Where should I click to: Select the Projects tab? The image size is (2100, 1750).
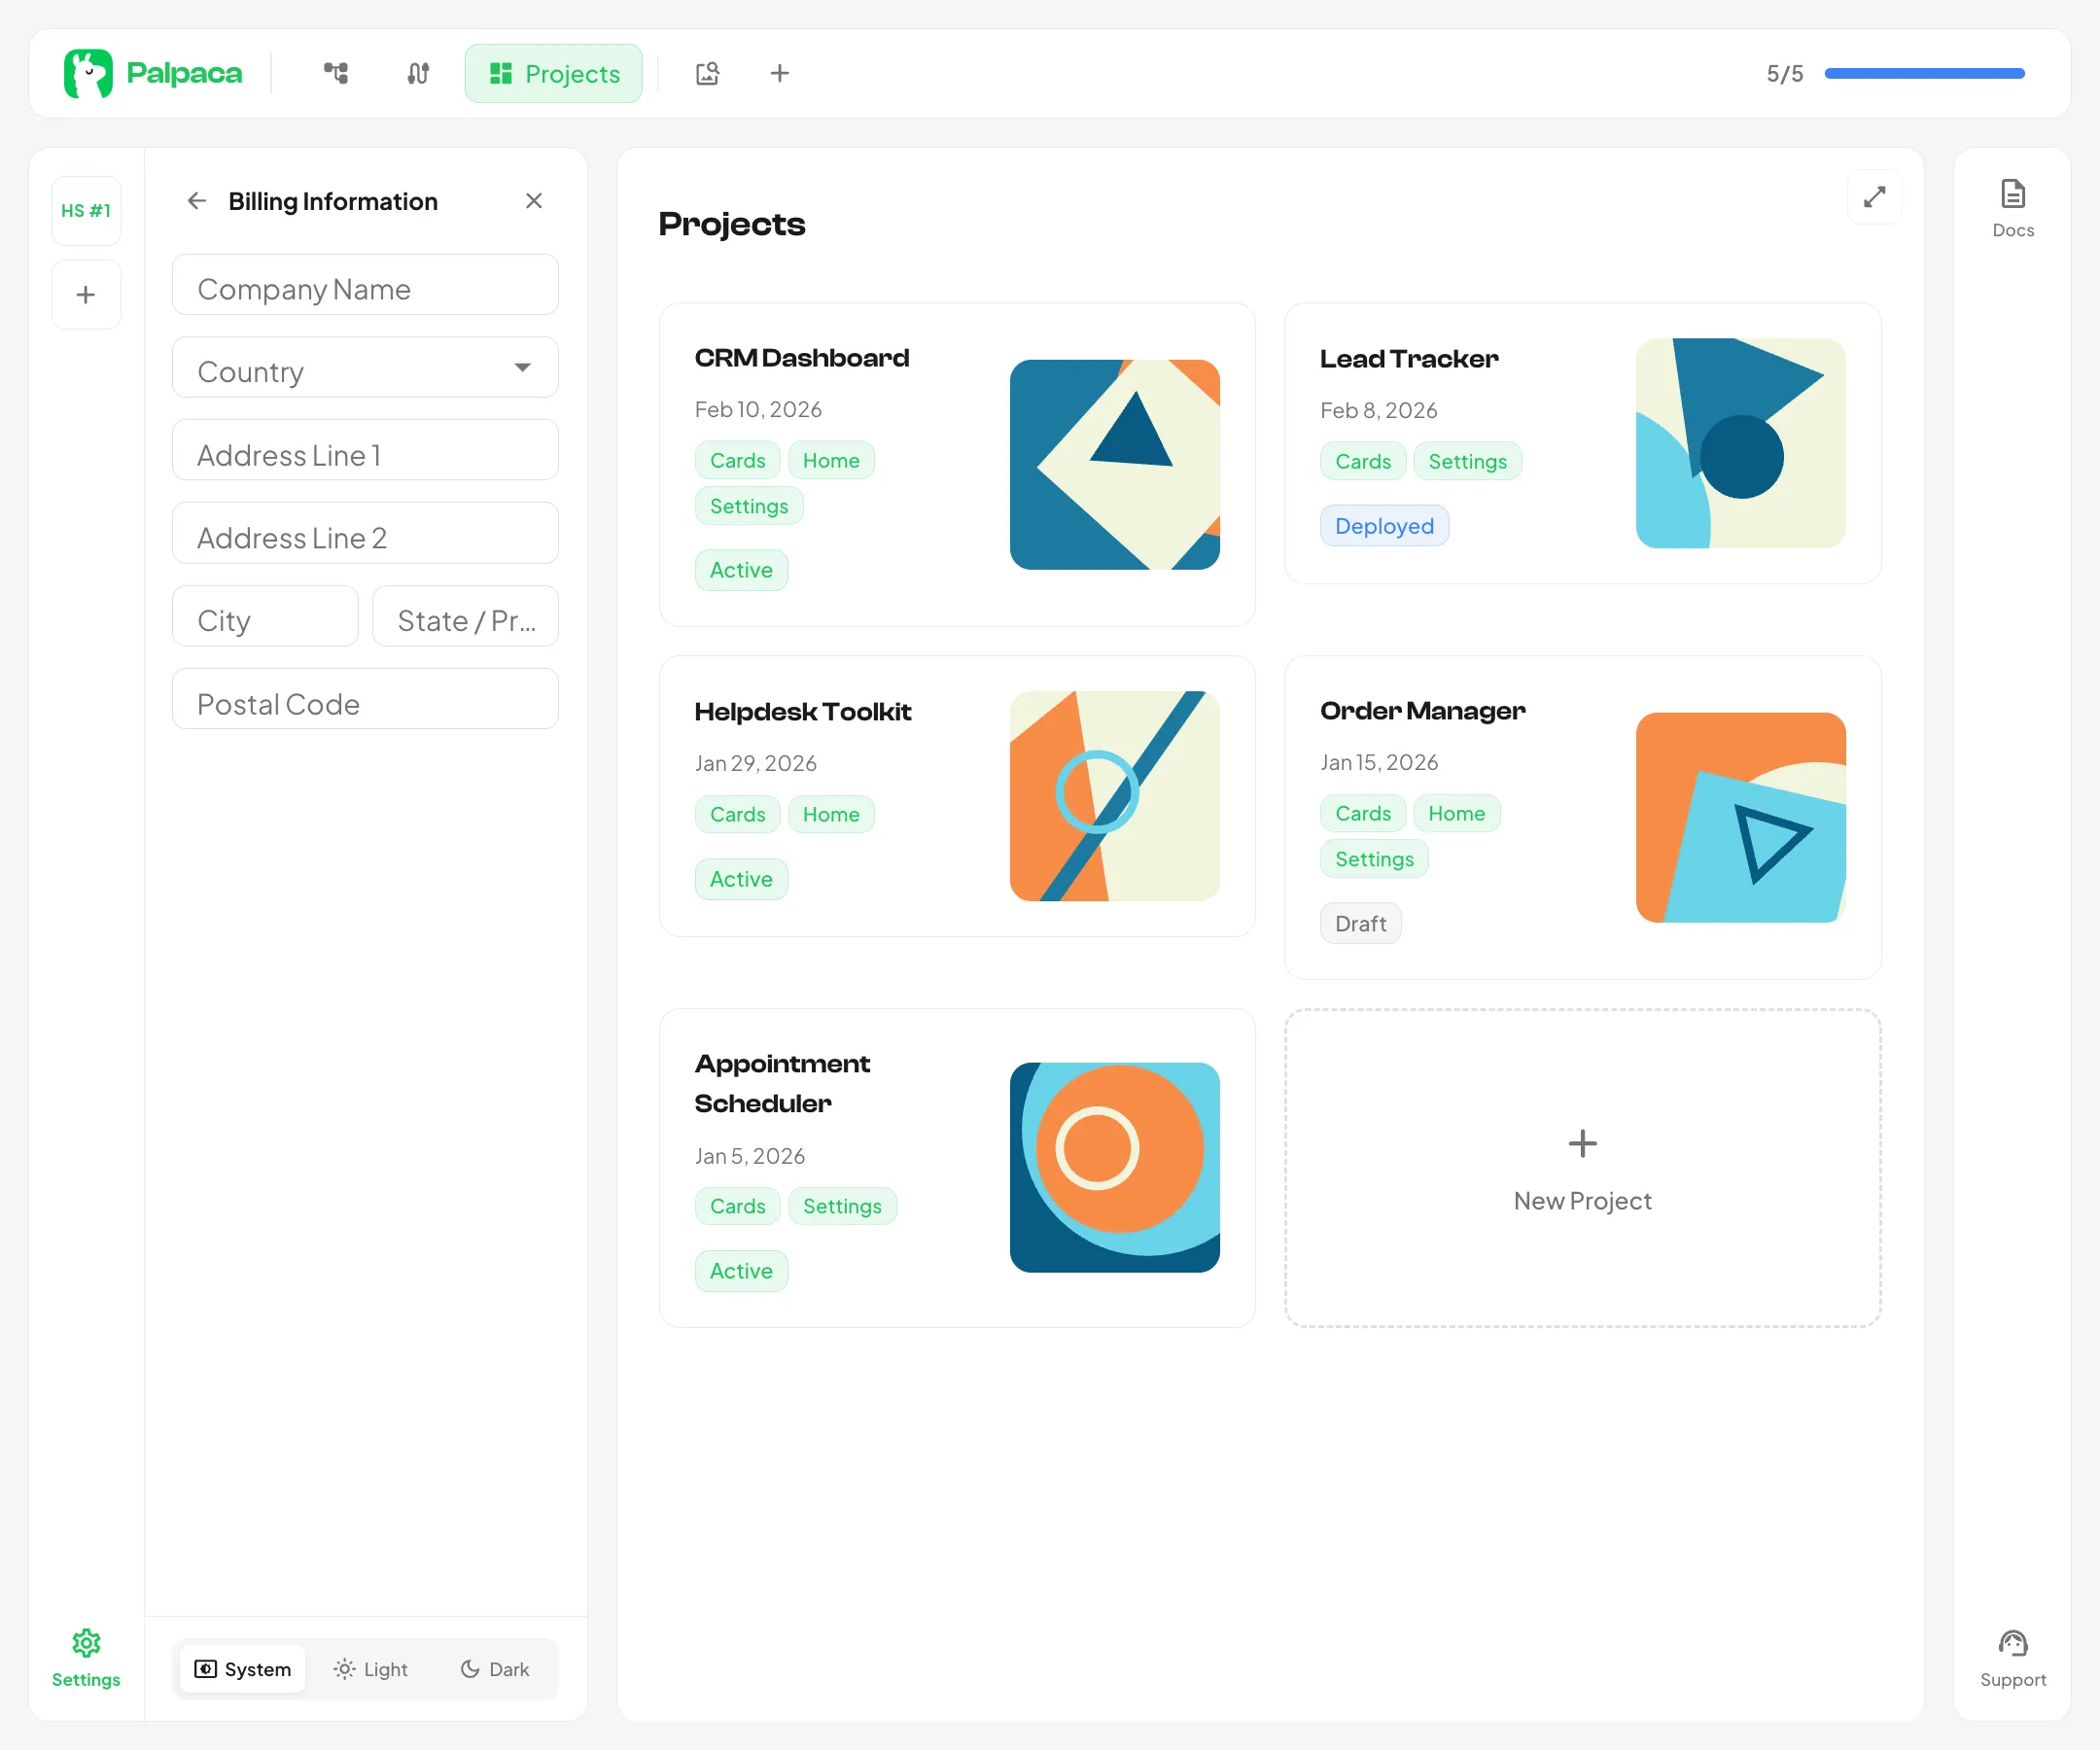(x=553, y=73)
